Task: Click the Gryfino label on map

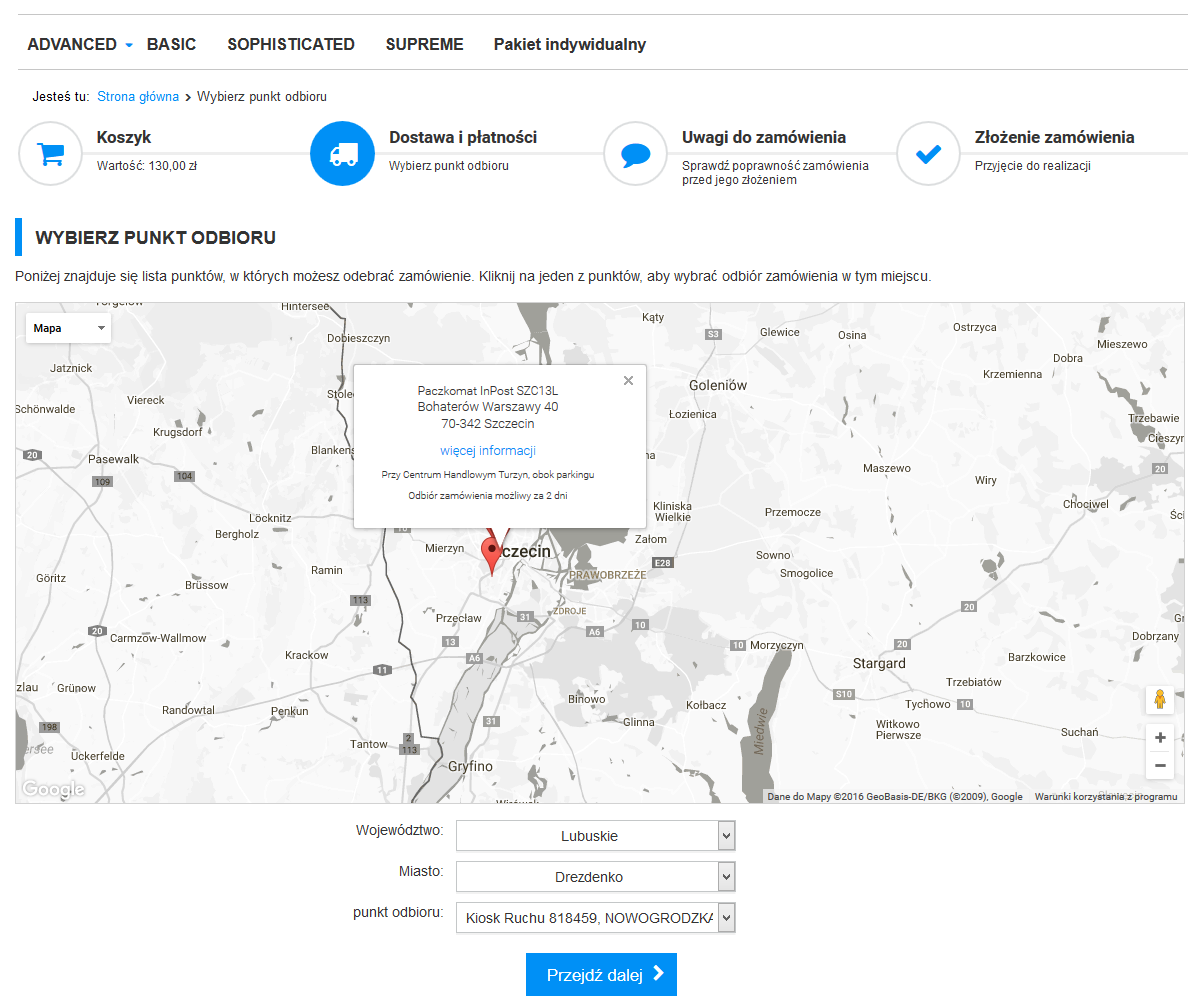Action: [470, 766]
